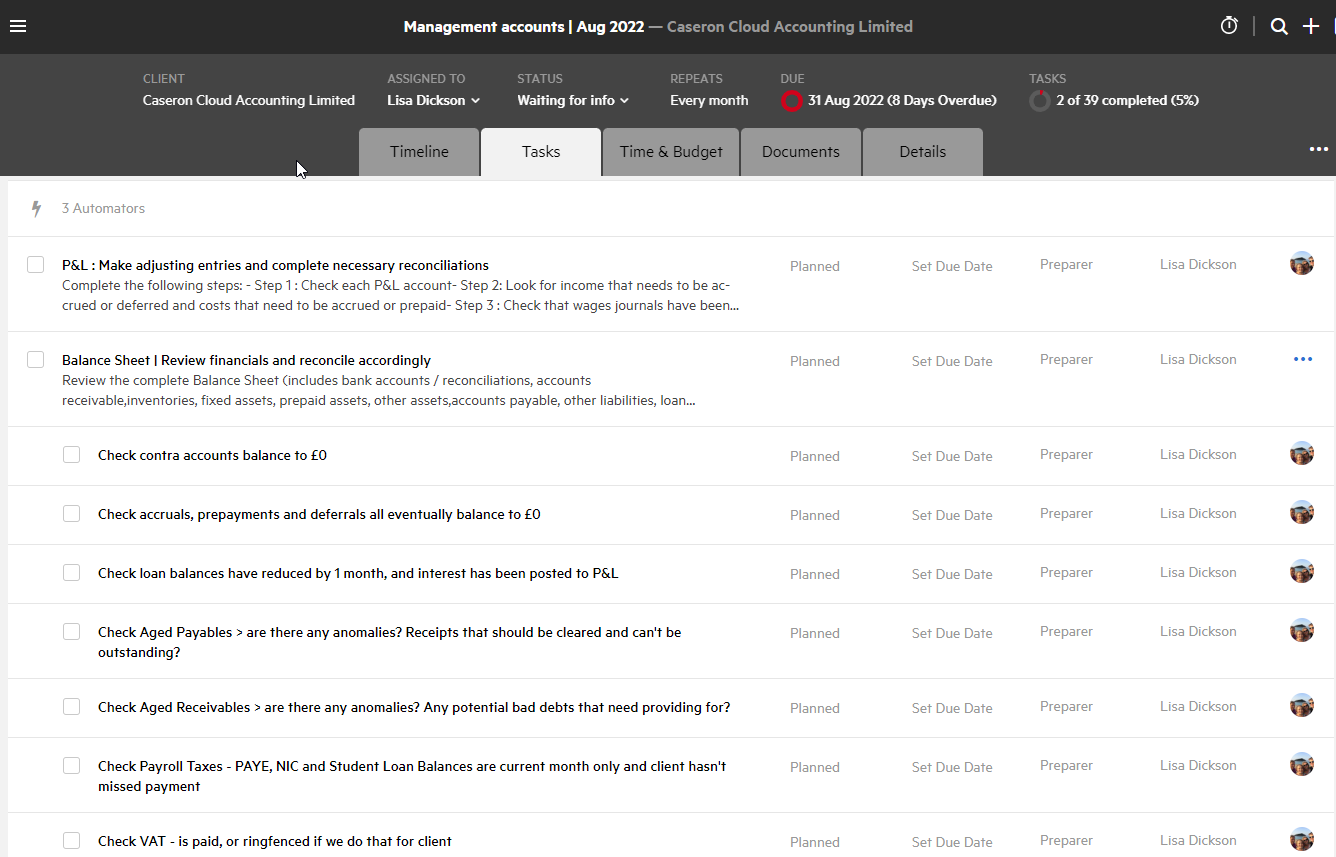
Task: Set due date for P&L task
Action: (x=952, y=266)
